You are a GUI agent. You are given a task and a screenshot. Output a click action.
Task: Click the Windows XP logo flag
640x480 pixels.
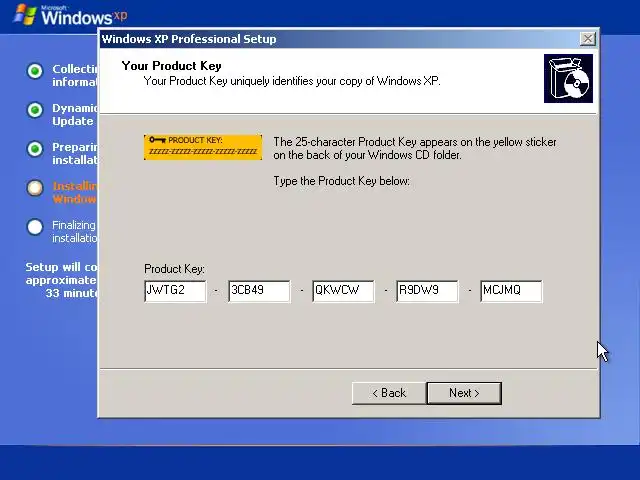(24, 15)
